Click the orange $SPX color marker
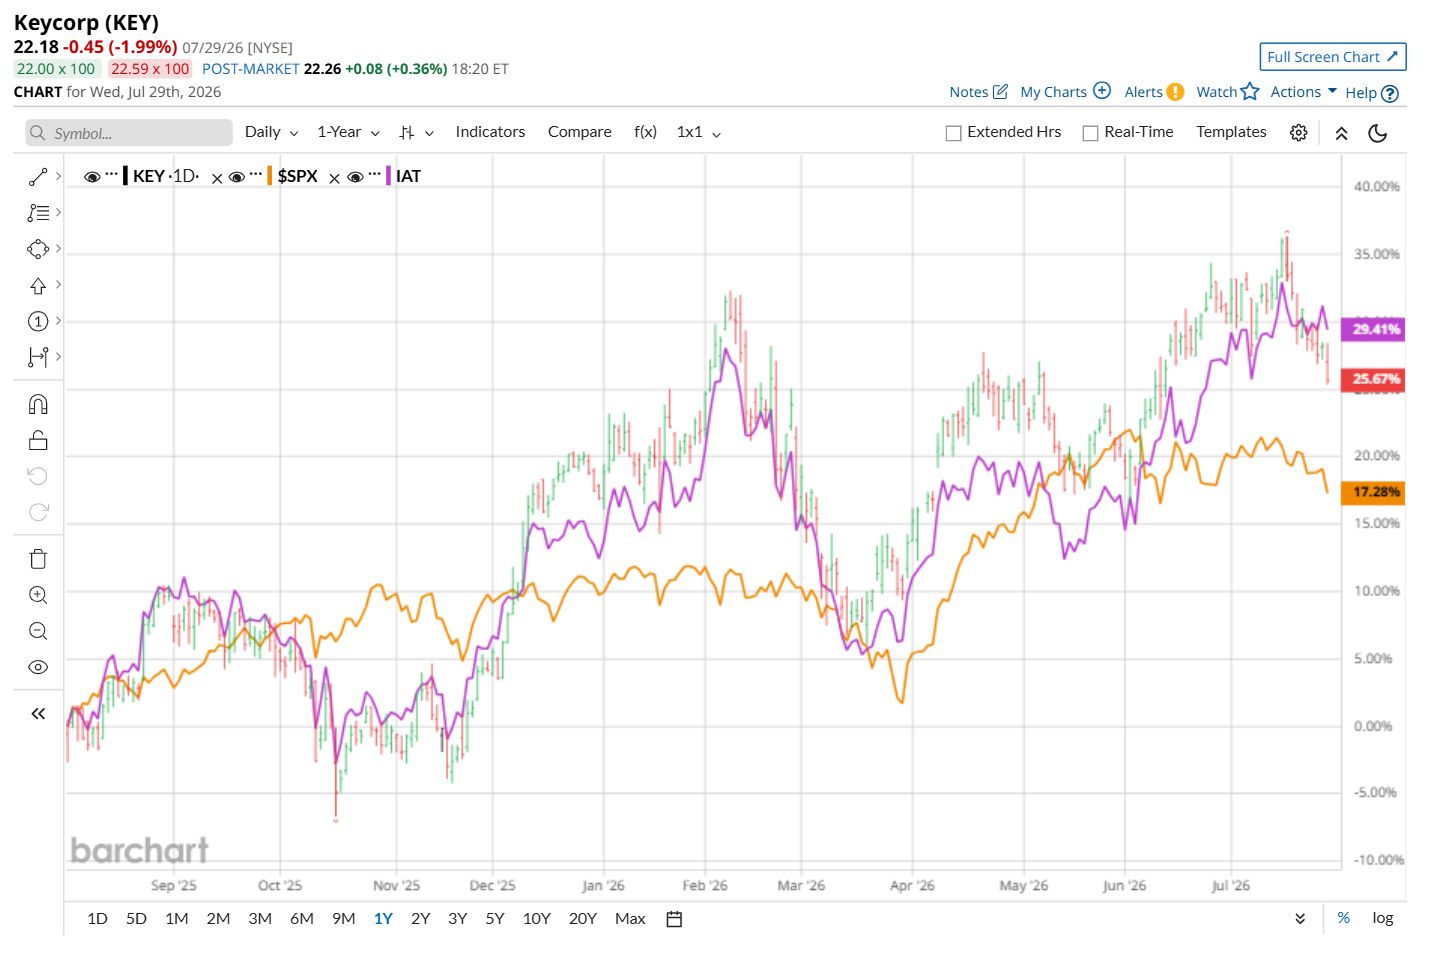Screen dimensions: 1439x959 270,177
